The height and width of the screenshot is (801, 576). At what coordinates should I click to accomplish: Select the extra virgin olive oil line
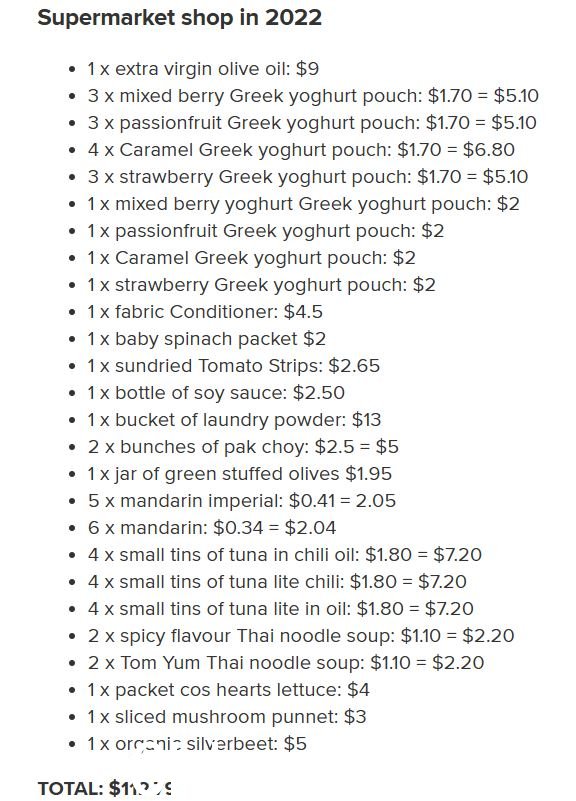coord(203,69)
